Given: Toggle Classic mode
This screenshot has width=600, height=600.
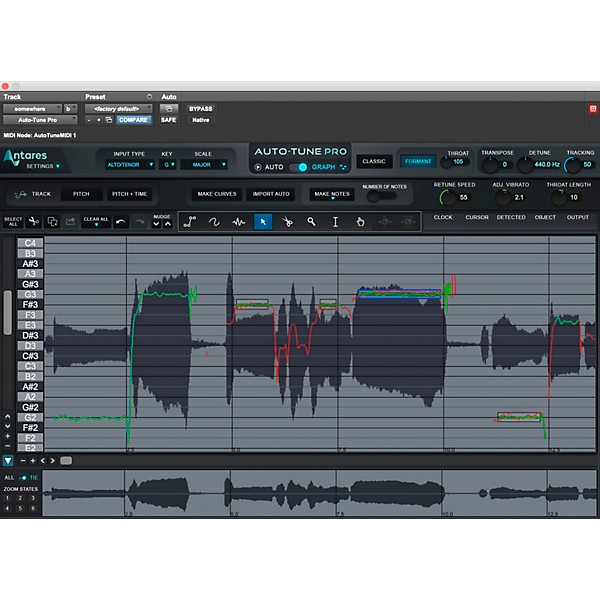Looking at the screenshot, I should click(374, 161).
